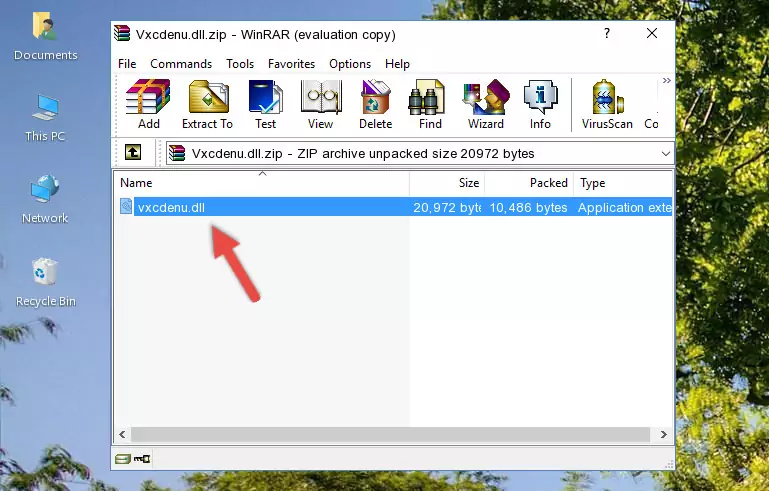Close the WinRAR window
The width and height of the screenshot is (769, 491).
[x=652, y=33]
